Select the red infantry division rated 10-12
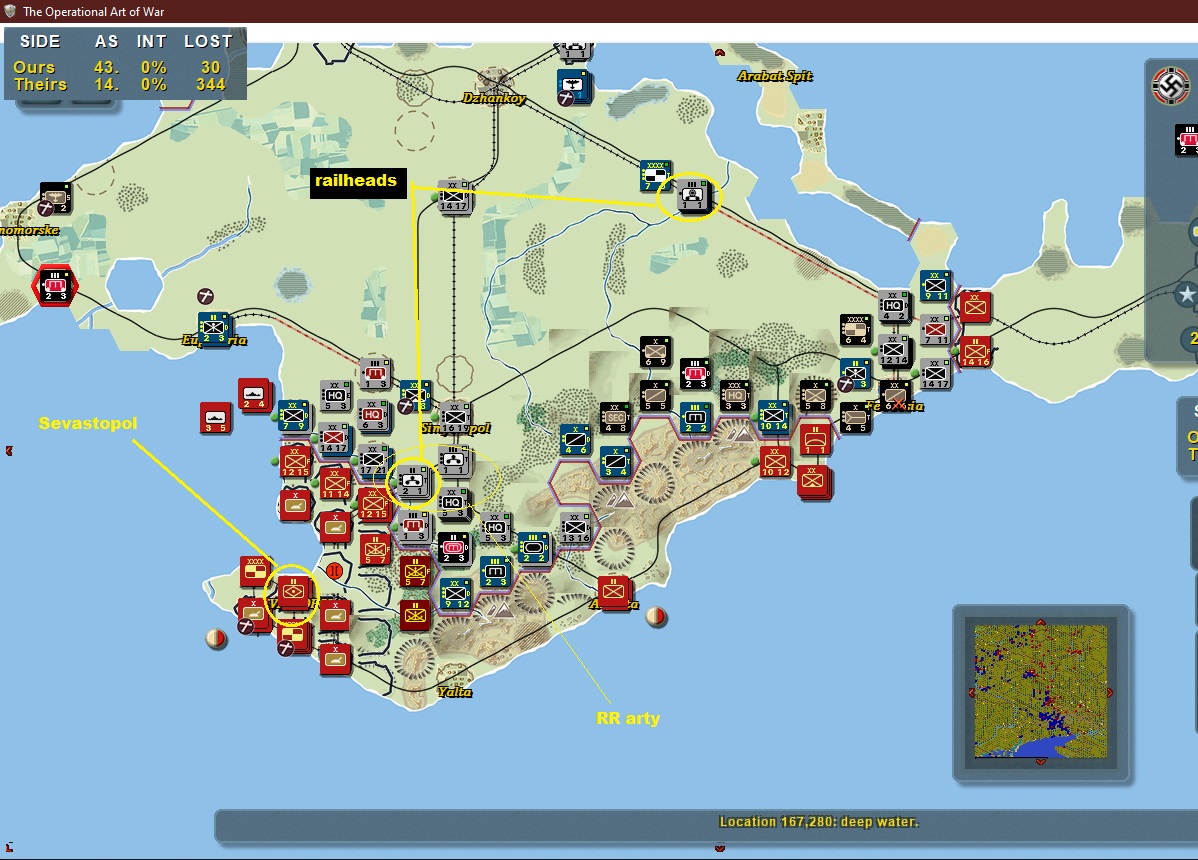This screenshot has height=860, width=1198. [775, 461]
